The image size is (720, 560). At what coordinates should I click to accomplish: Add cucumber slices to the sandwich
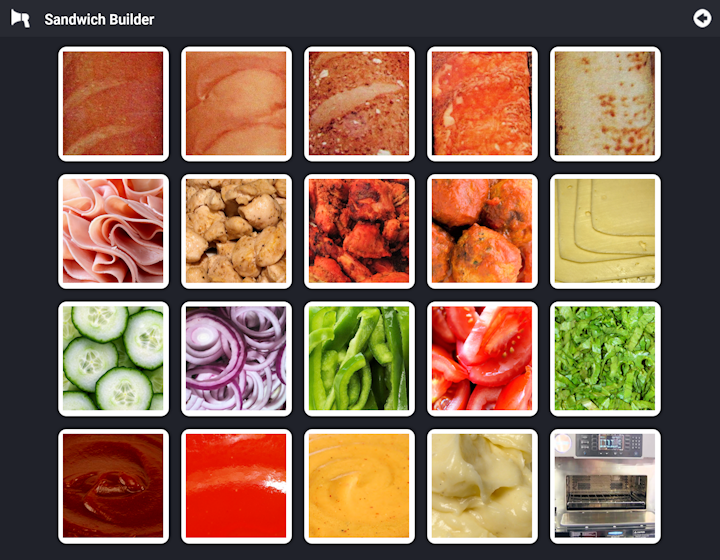point(113,359)
